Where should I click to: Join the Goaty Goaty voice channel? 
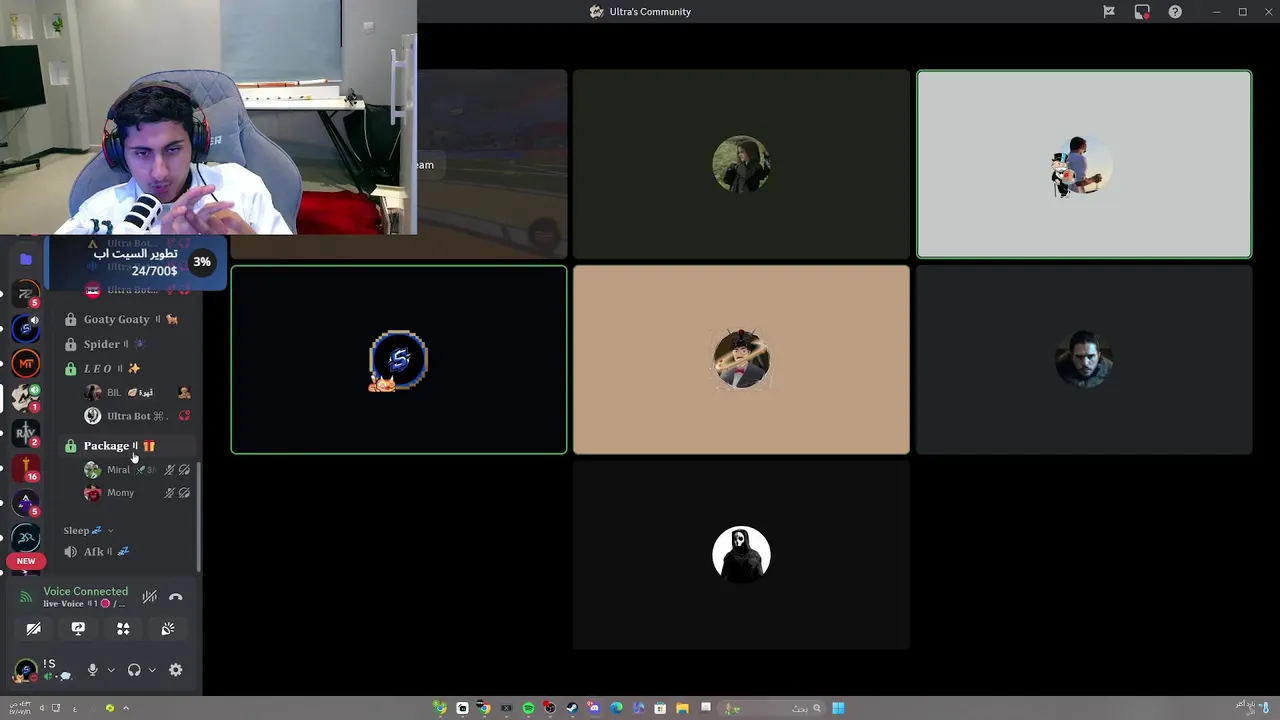pos(126,319)
